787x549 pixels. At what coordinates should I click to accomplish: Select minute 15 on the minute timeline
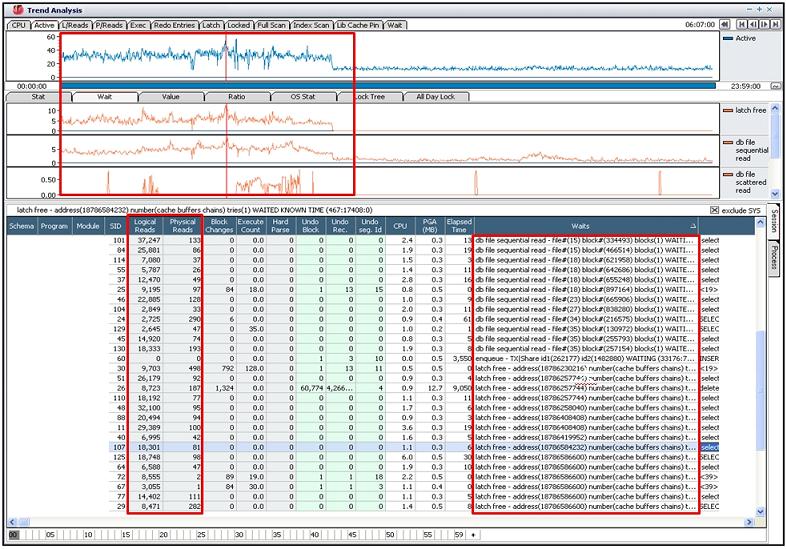point(125,535)
